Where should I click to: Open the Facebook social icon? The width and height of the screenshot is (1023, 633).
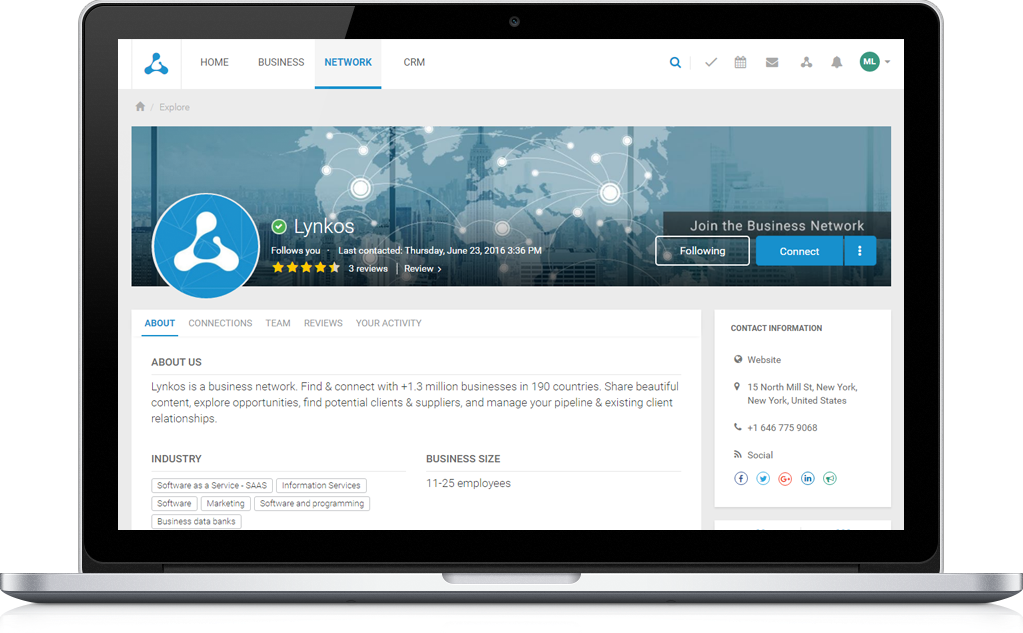(x=741, y=478)
